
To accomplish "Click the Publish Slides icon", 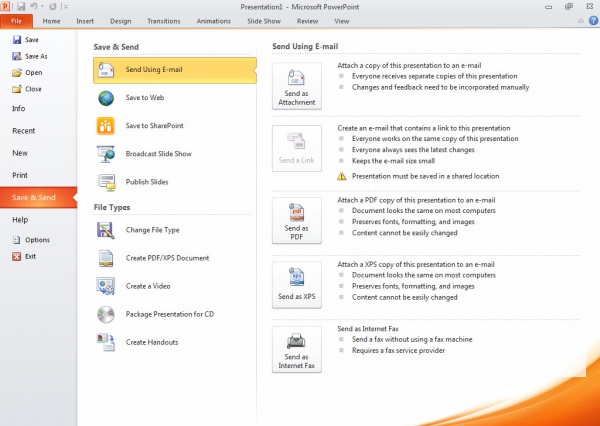I will 106,182.
